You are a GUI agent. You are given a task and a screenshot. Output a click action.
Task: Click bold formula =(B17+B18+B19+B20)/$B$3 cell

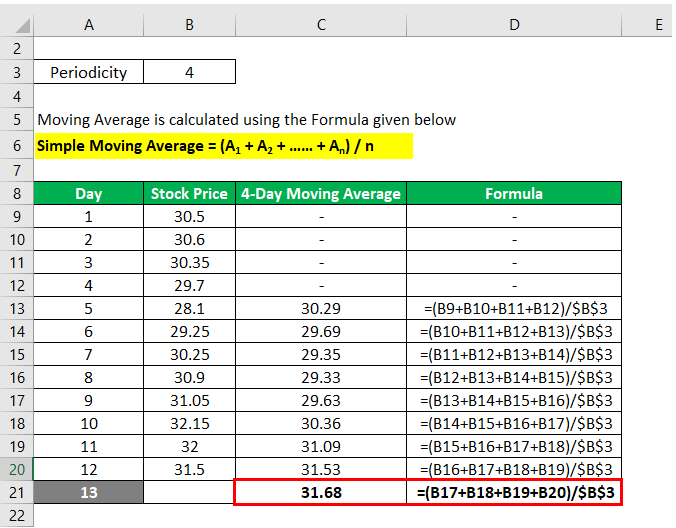click(x=514, y=492)
